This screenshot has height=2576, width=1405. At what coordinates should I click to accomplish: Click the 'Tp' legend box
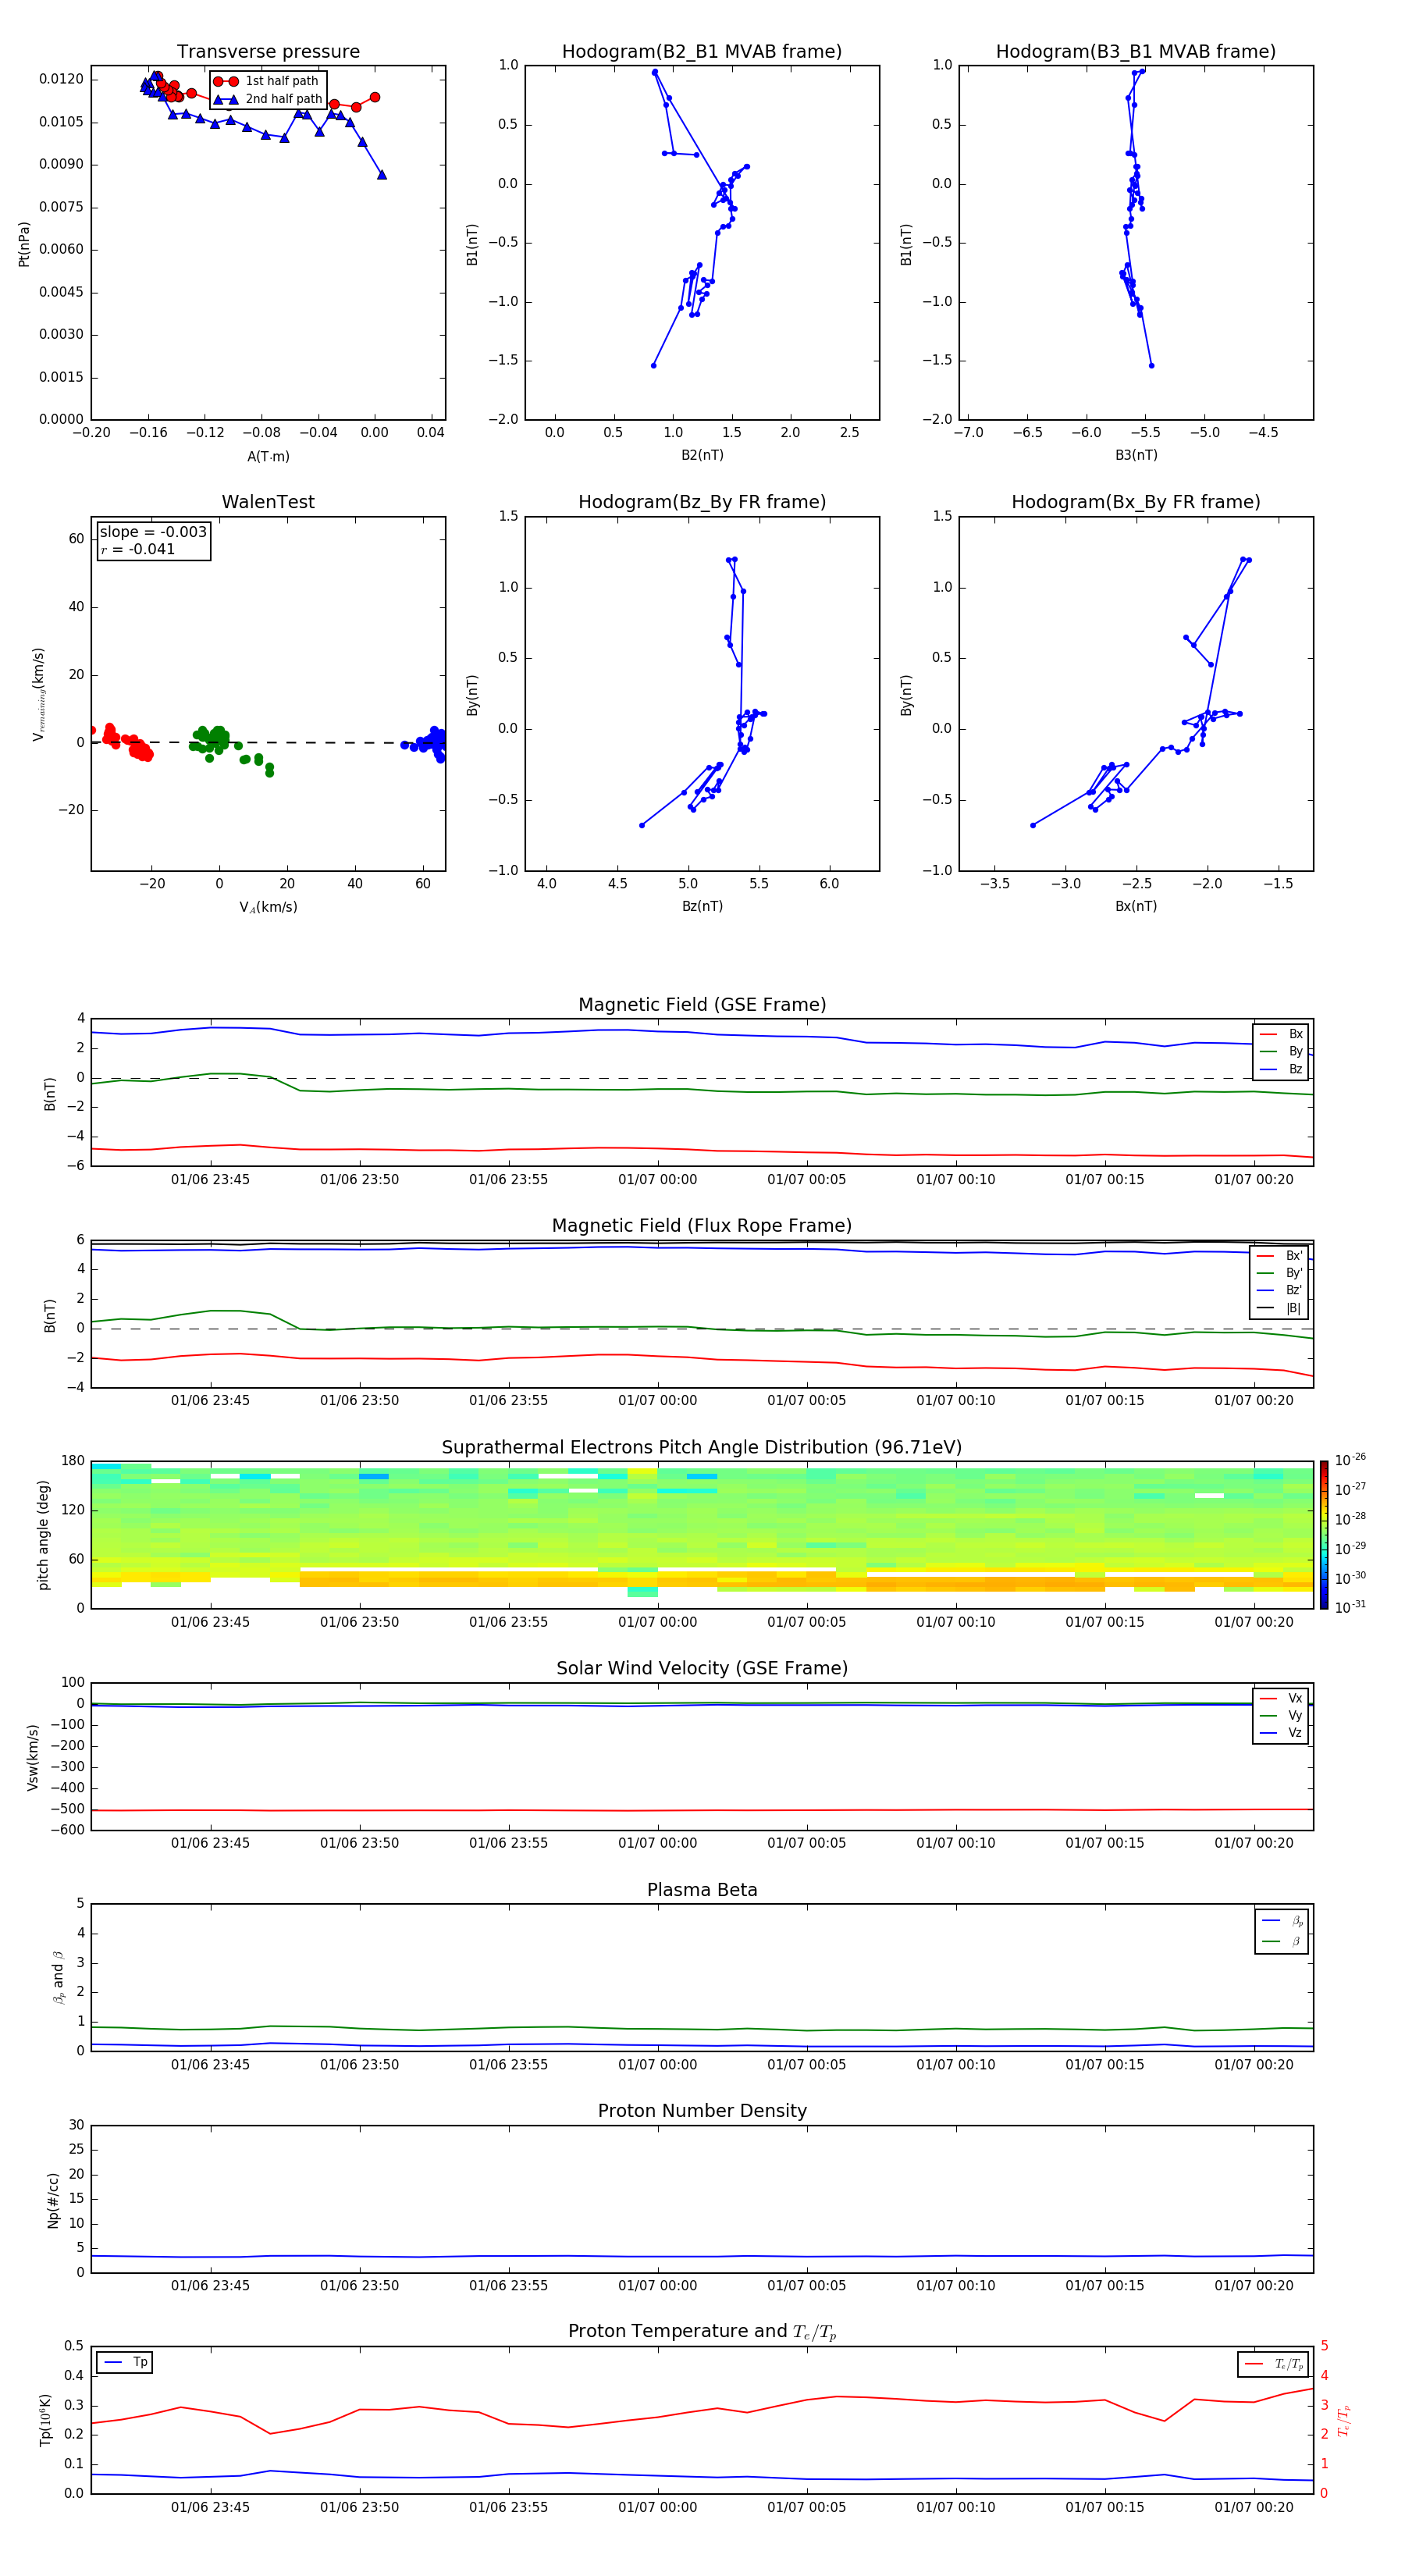pos(125,2363)
